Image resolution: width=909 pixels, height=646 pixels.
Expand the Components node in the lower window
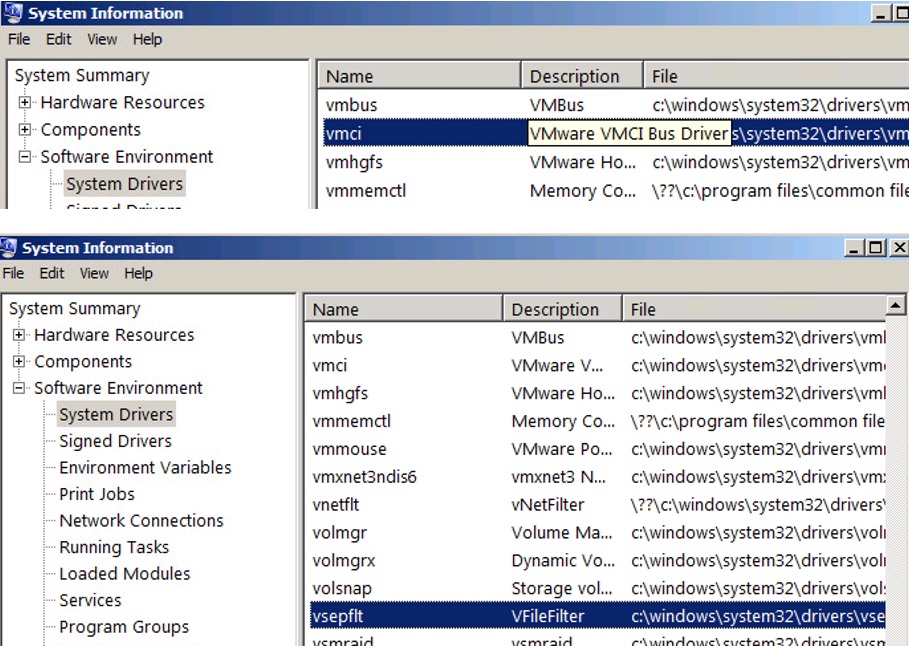pos(20,362)
